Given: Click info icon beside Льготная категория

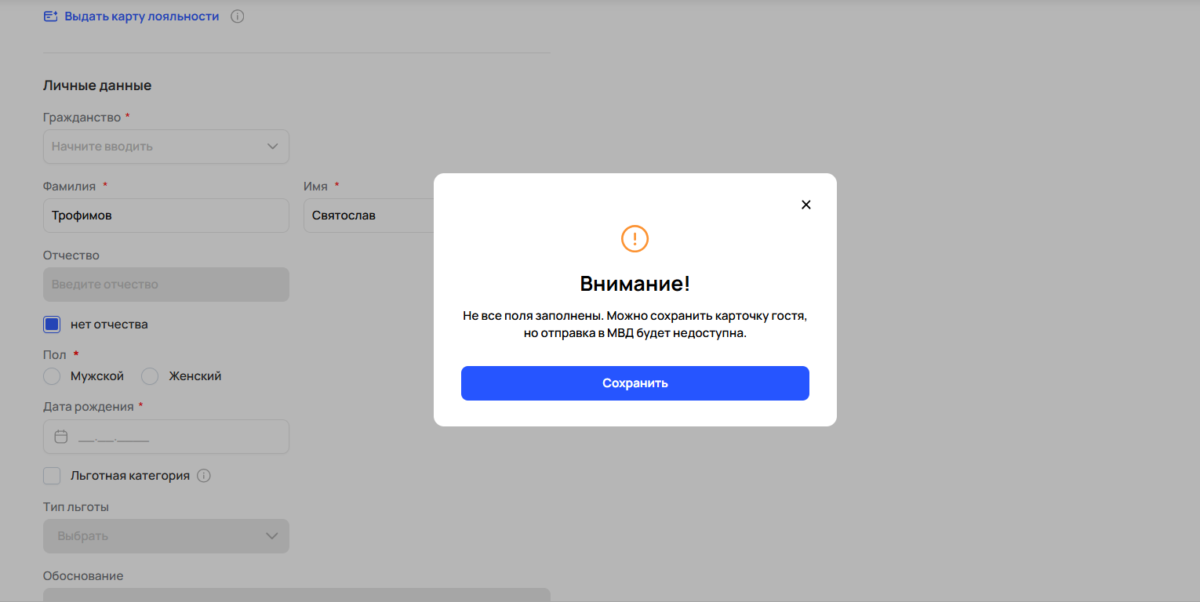Looking at the screenshot, I should pyautogui.click(x=204, y=476).
